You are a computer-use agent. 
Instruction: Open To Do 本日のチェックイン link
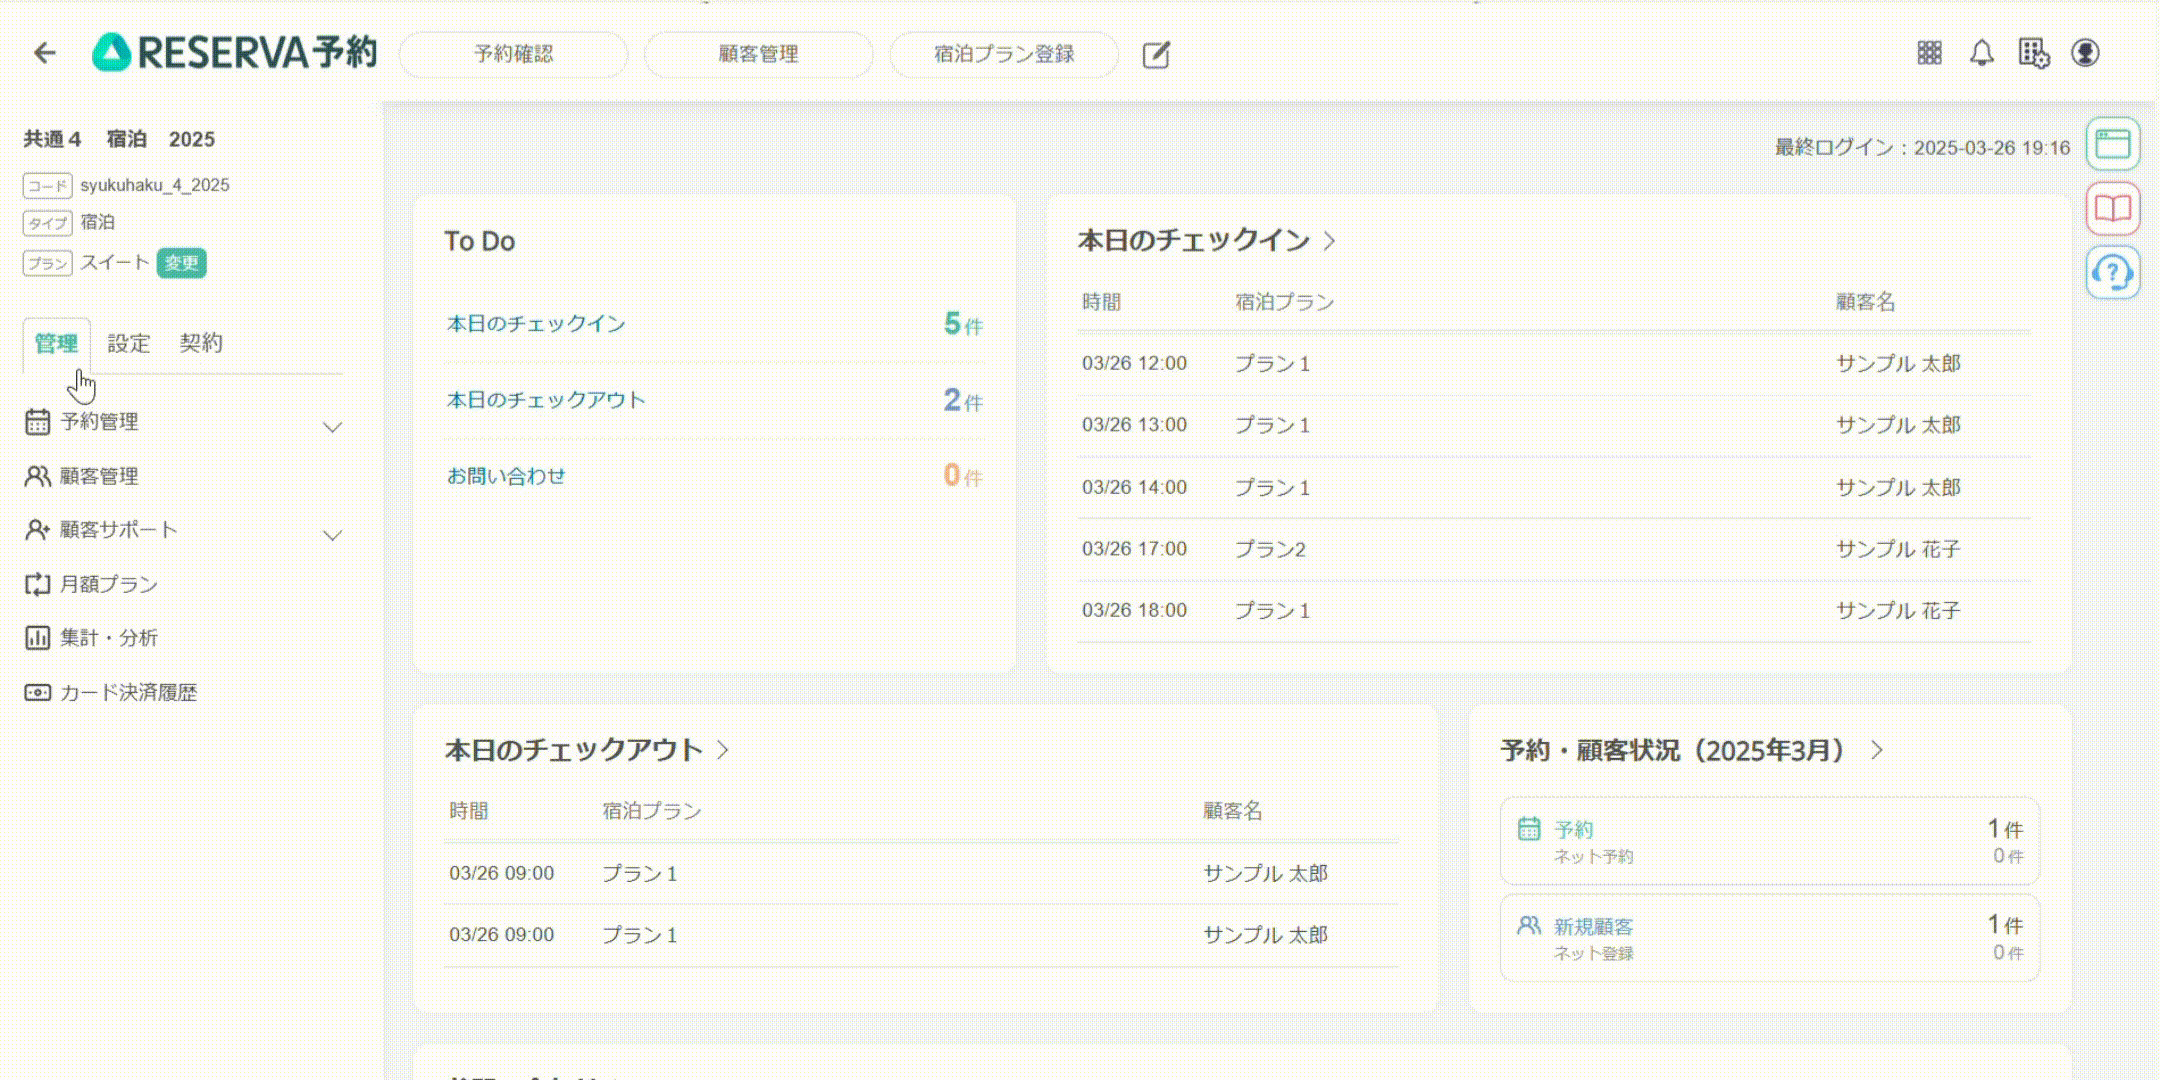(x=536, y=324)
